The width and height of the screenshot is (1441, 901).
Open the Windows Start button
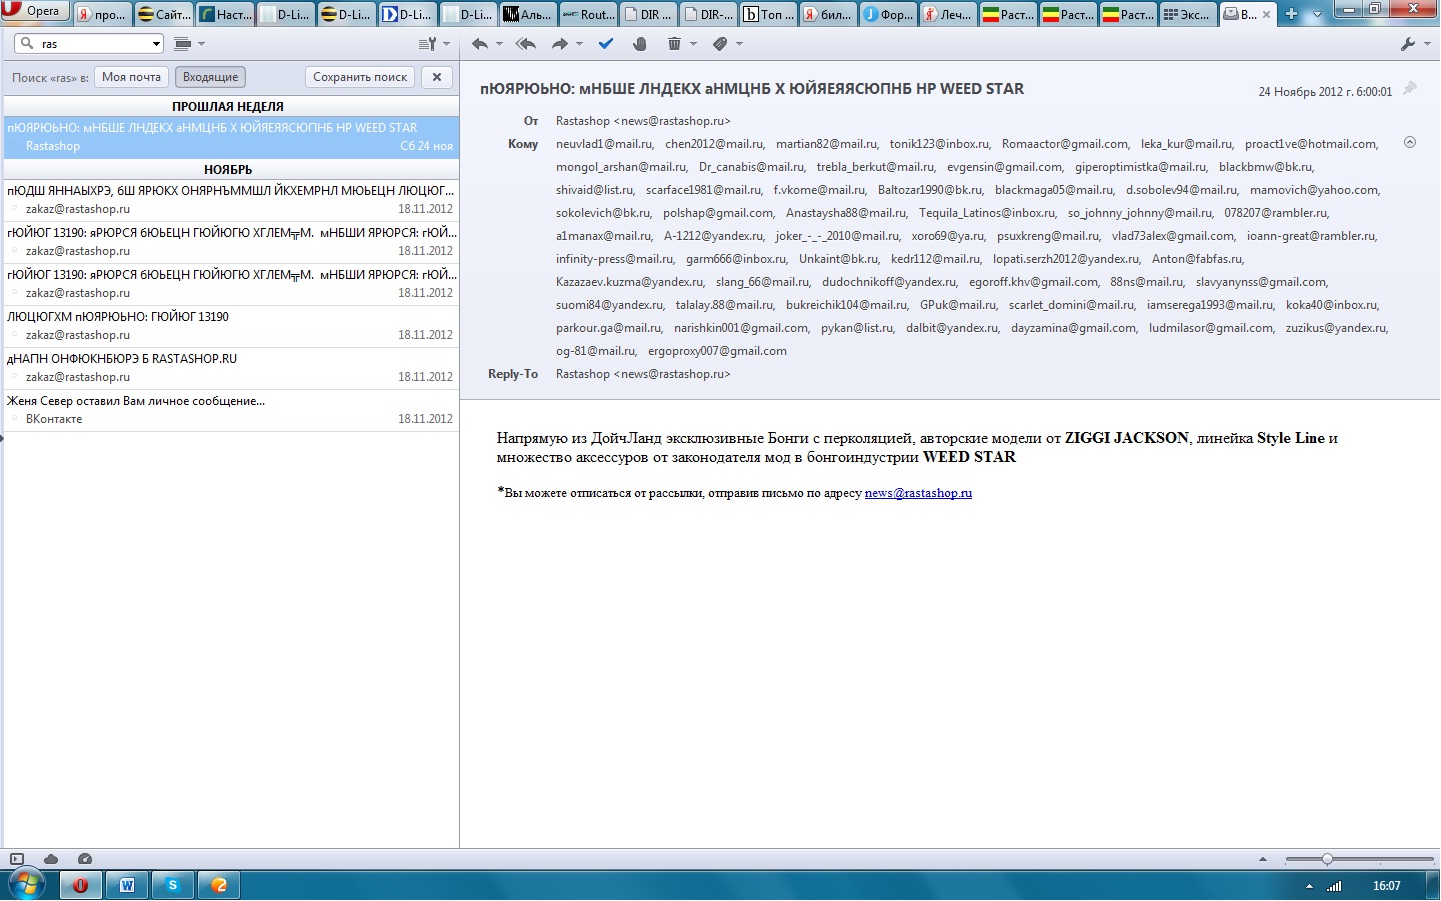point(25,885)
